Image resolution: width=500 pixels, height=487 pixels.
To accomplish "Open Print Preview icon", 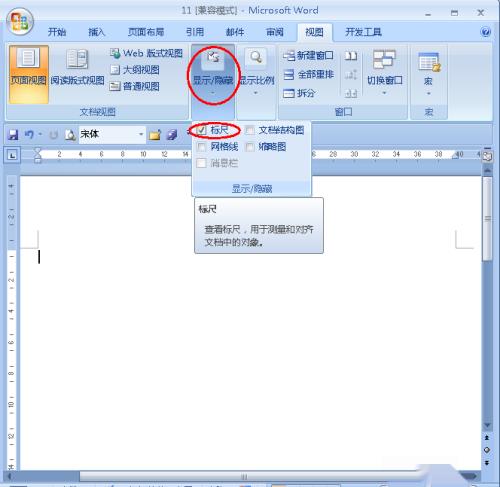I will pyautogui.click(x=70, y=135).
